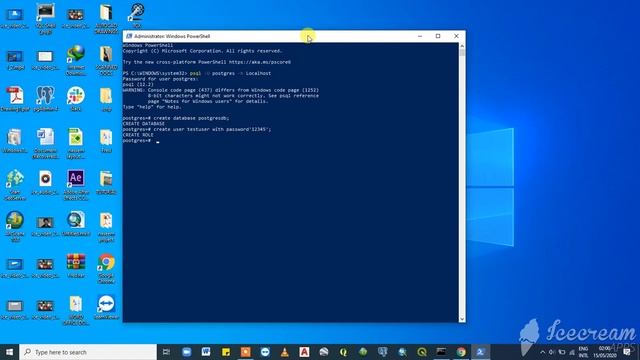
Task: Open the notification center icon
Action: [x=627, y=352]
